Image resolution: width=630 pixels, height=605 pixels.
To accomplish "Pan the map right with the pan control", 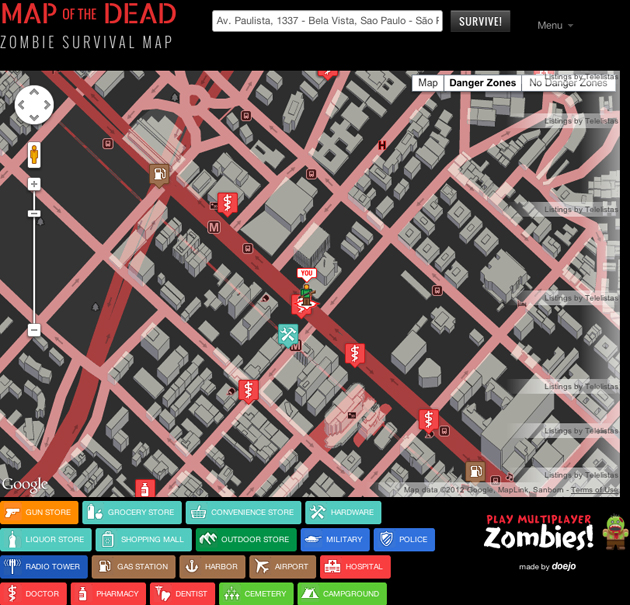I will [47, 105].
